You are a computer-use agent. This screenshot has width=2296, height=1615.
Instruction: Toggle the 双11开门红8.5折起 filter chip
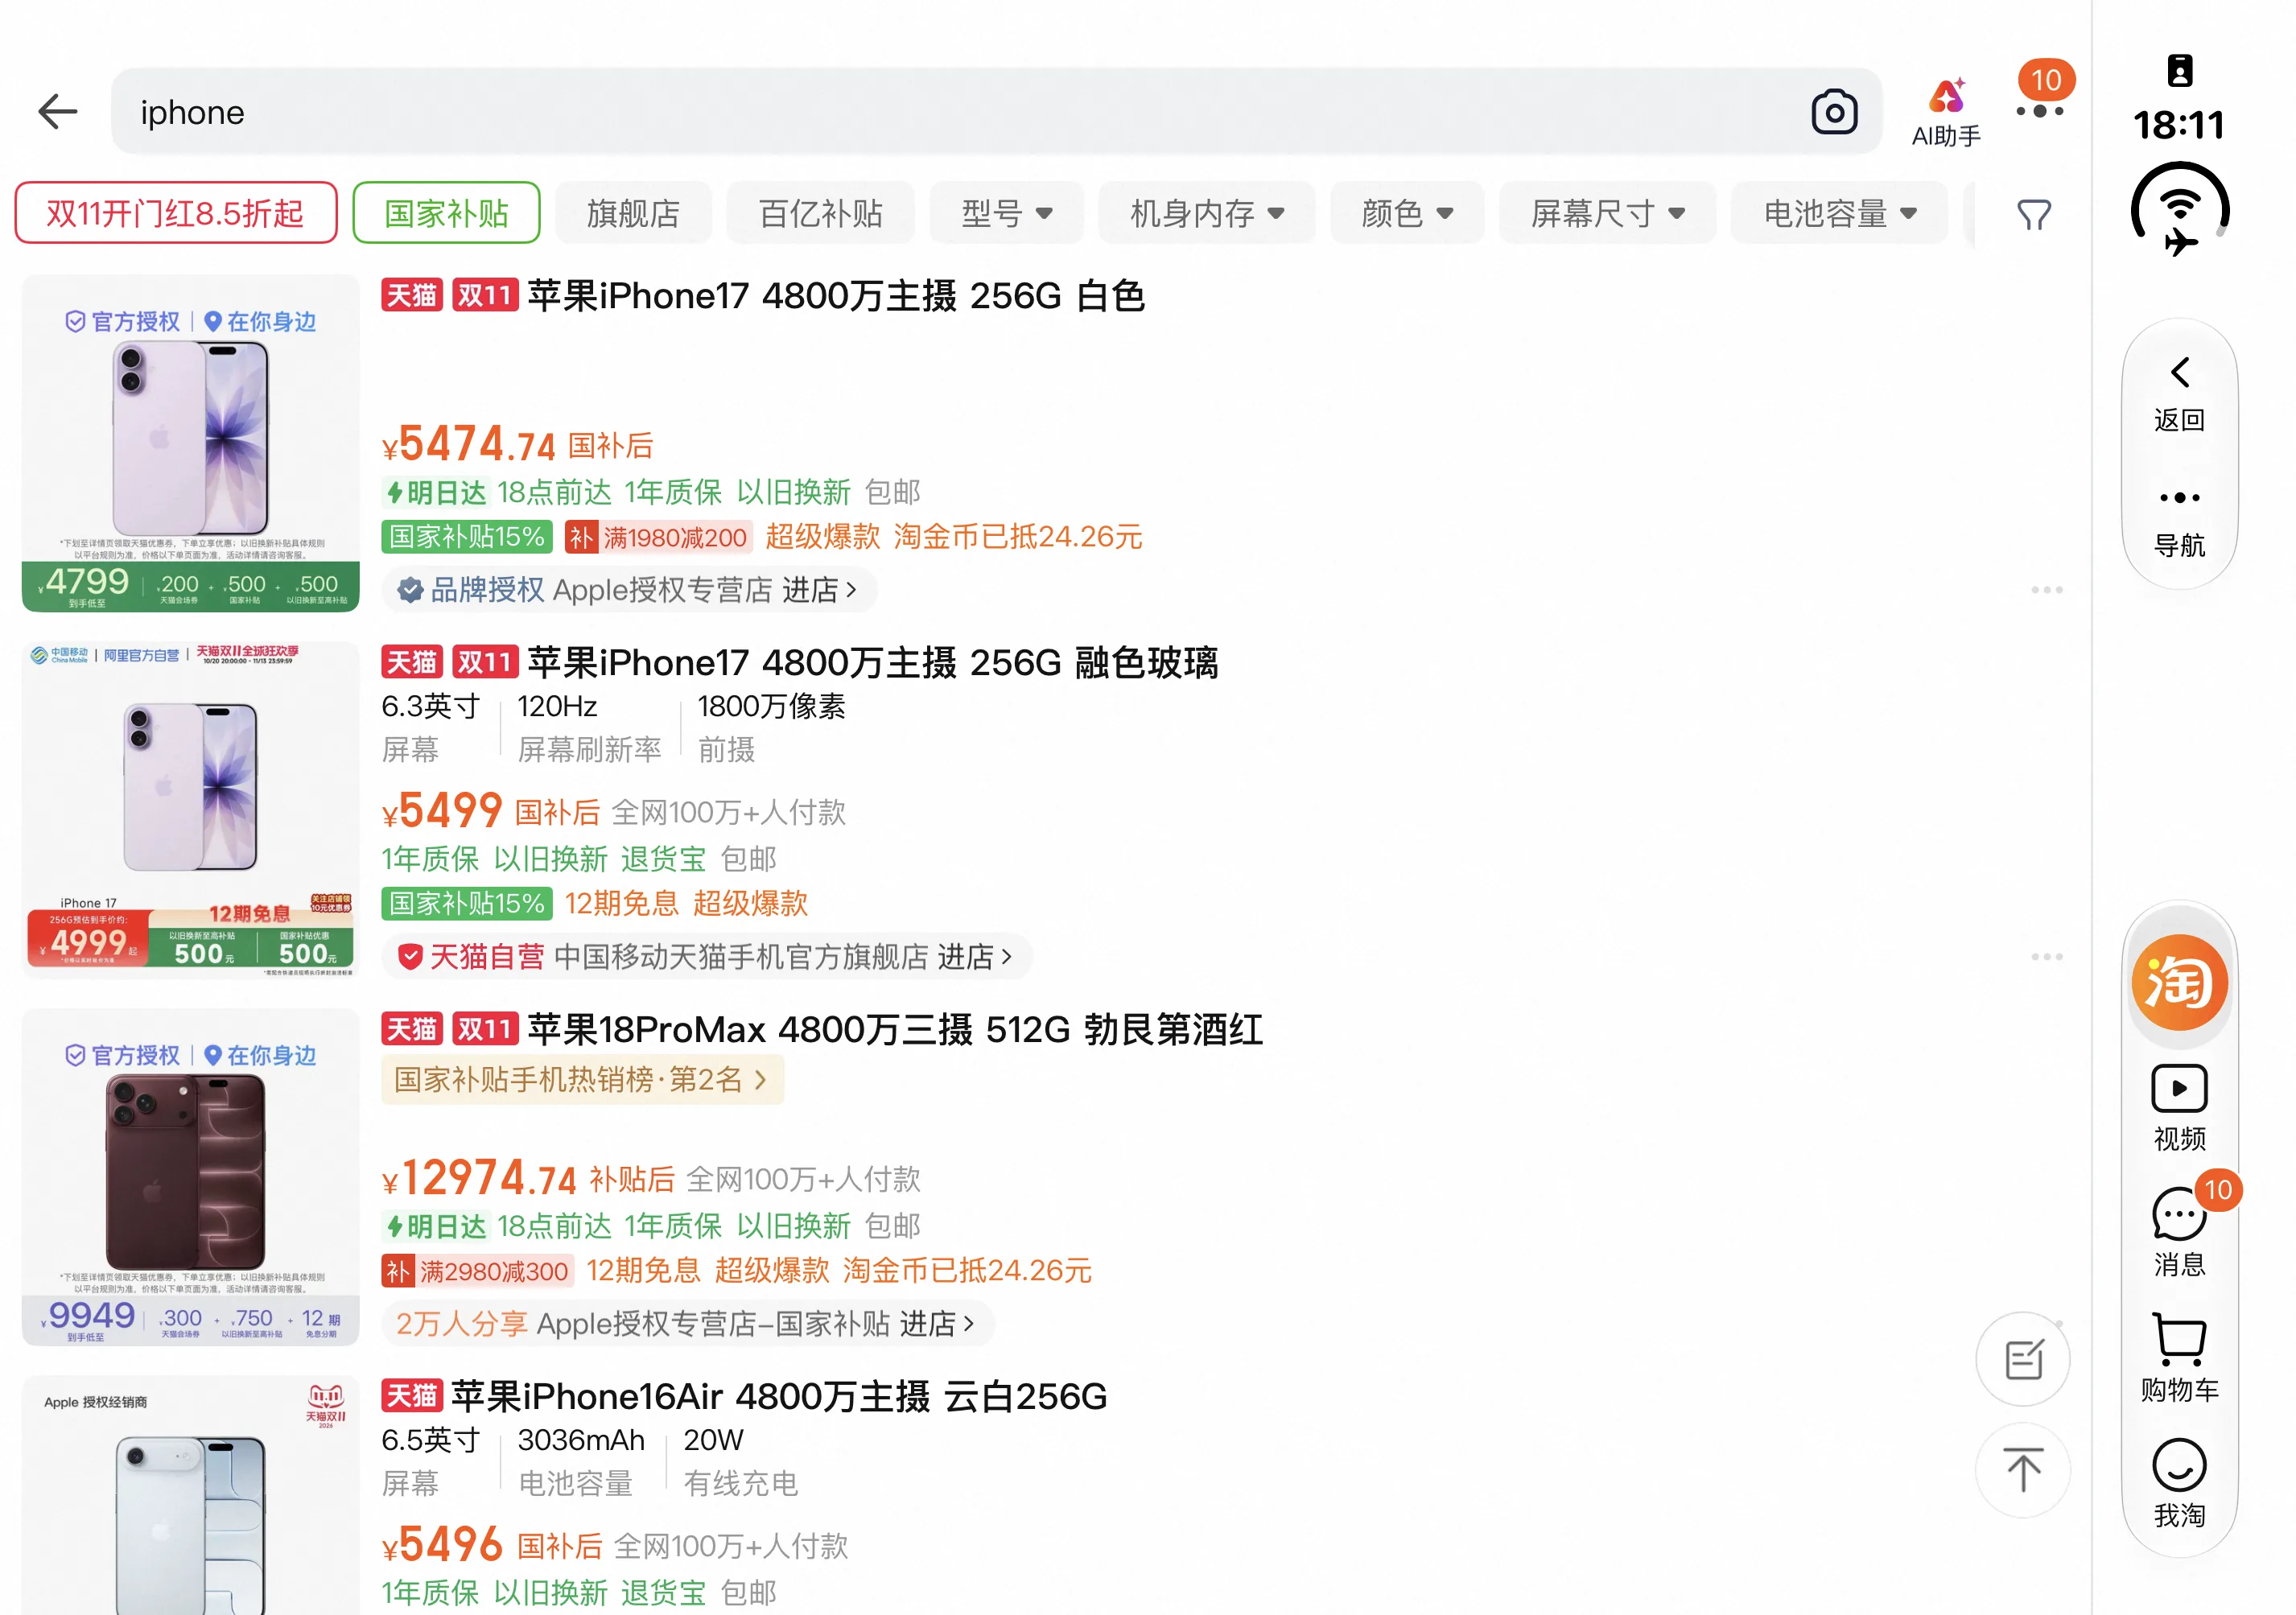(x=175, y=213)
